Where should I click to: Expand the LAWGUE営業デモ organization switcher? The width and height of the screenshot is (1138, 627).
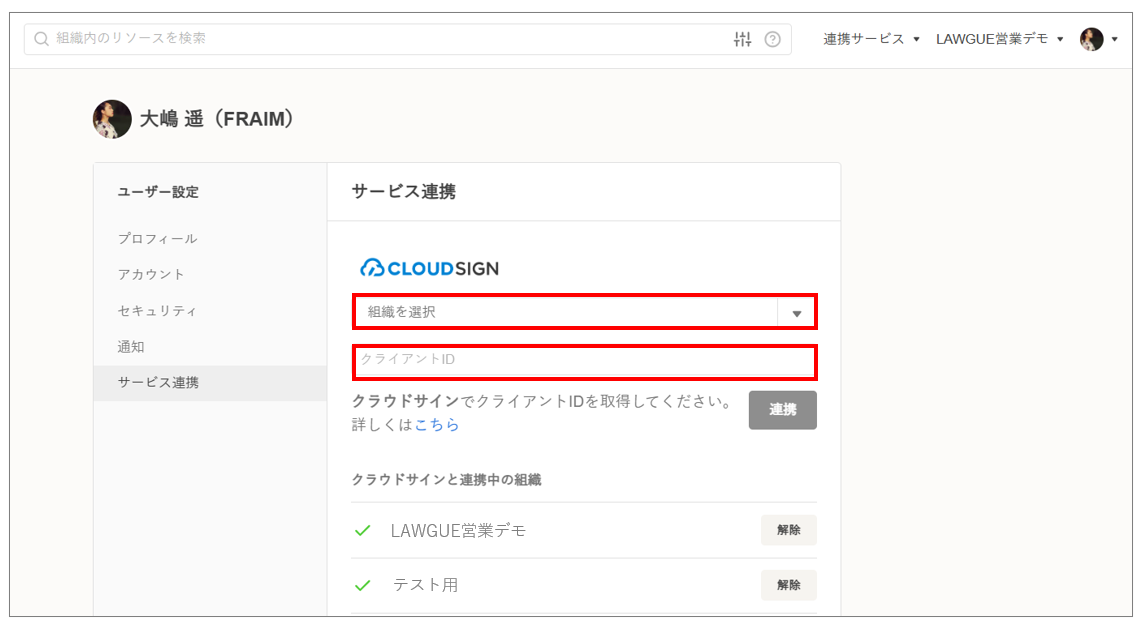pyautogui.click(x=999, y=39)
